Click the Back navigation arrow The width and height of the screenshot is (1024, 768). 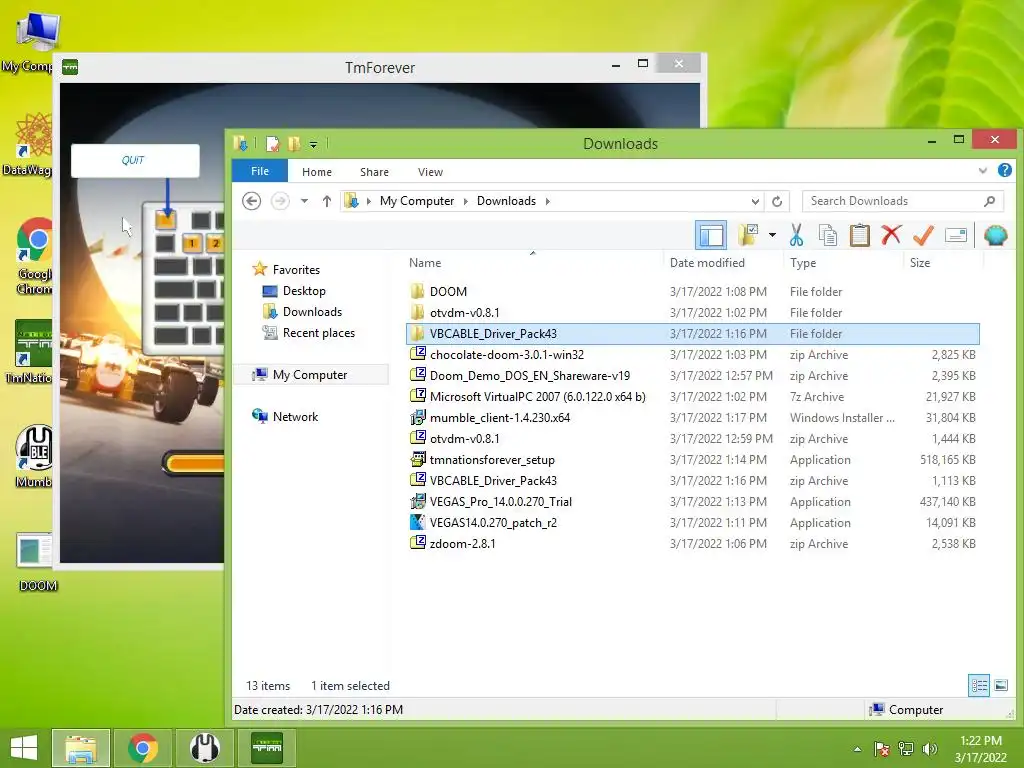pos(251,201)
